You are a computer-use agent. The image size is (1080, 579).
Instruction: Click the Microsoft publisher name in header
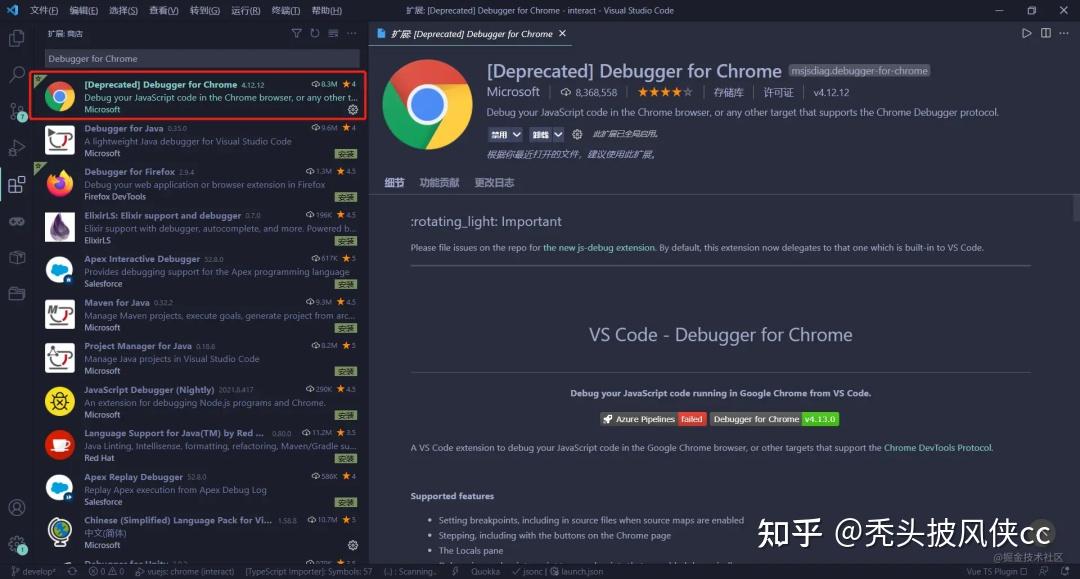(x=513, y=92)
